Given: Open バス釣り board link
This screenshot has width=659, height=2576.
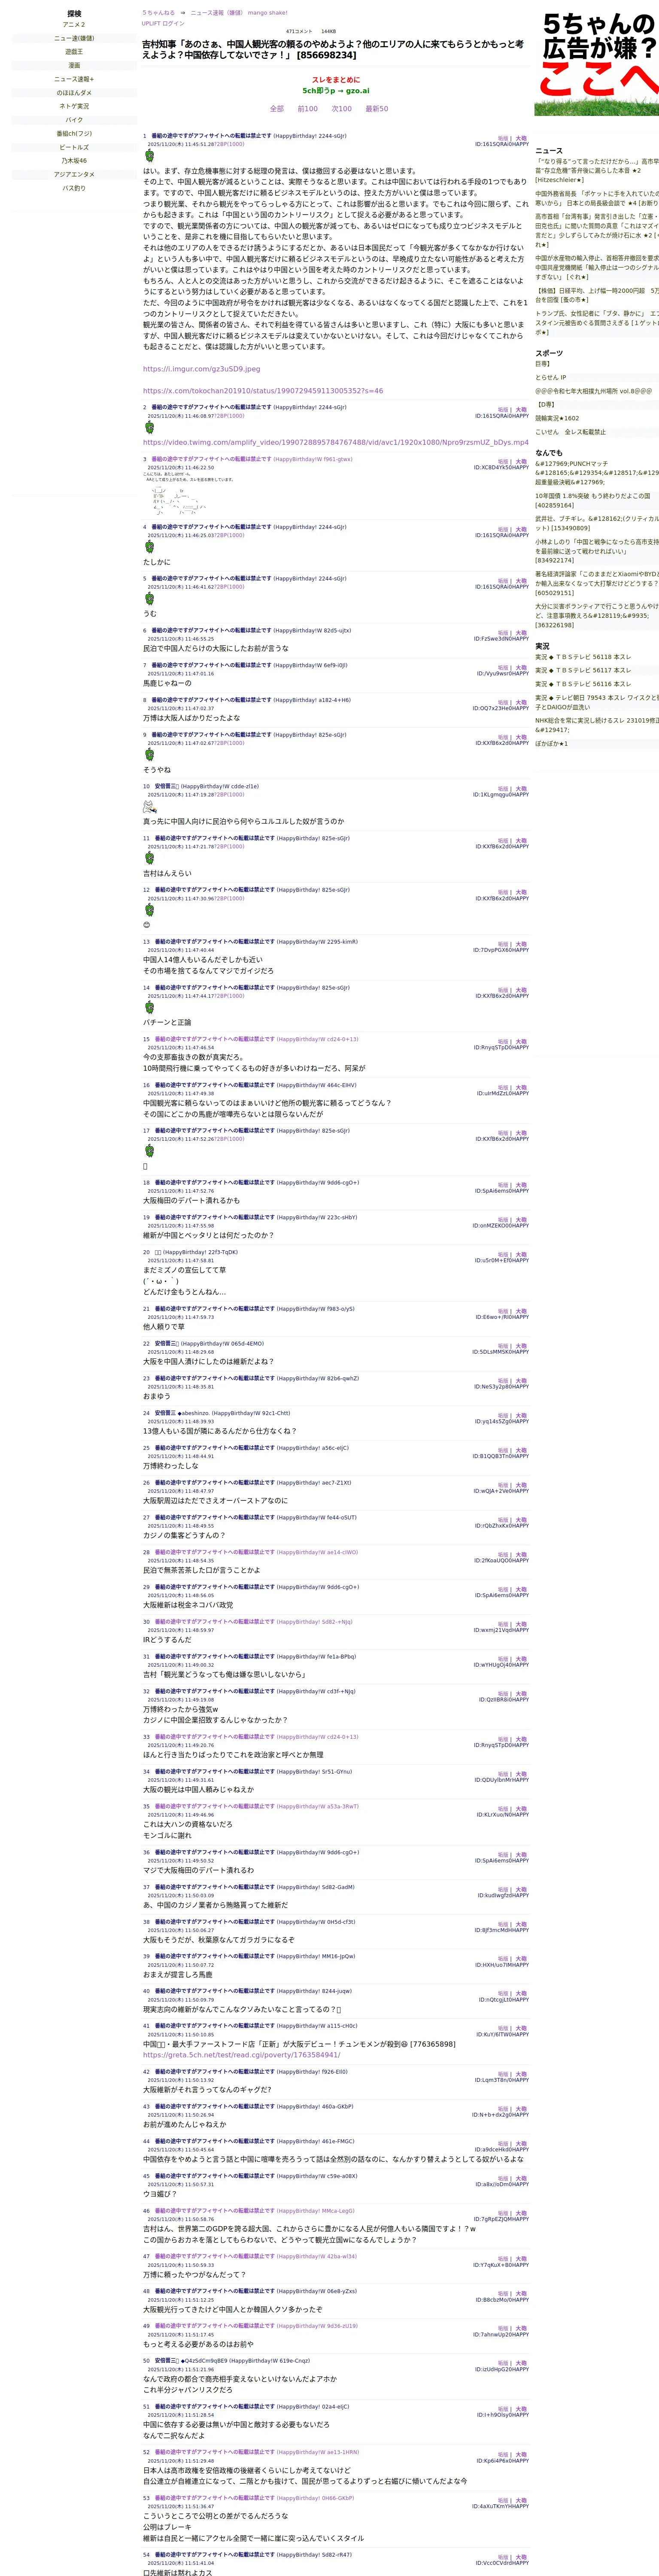Looking at the screenshot, I should coord(74,188).
